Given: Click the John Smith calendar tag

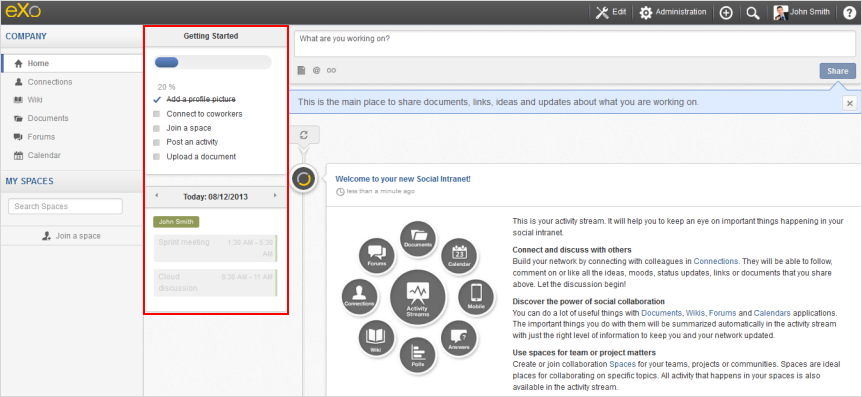Looking at the screenshot, I should [x=176, y=222].
